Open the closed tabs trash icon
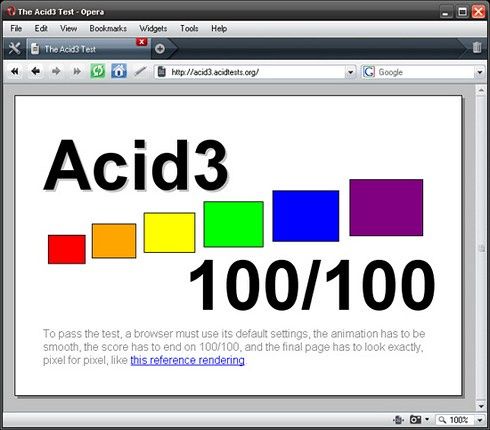 [477, 48]
